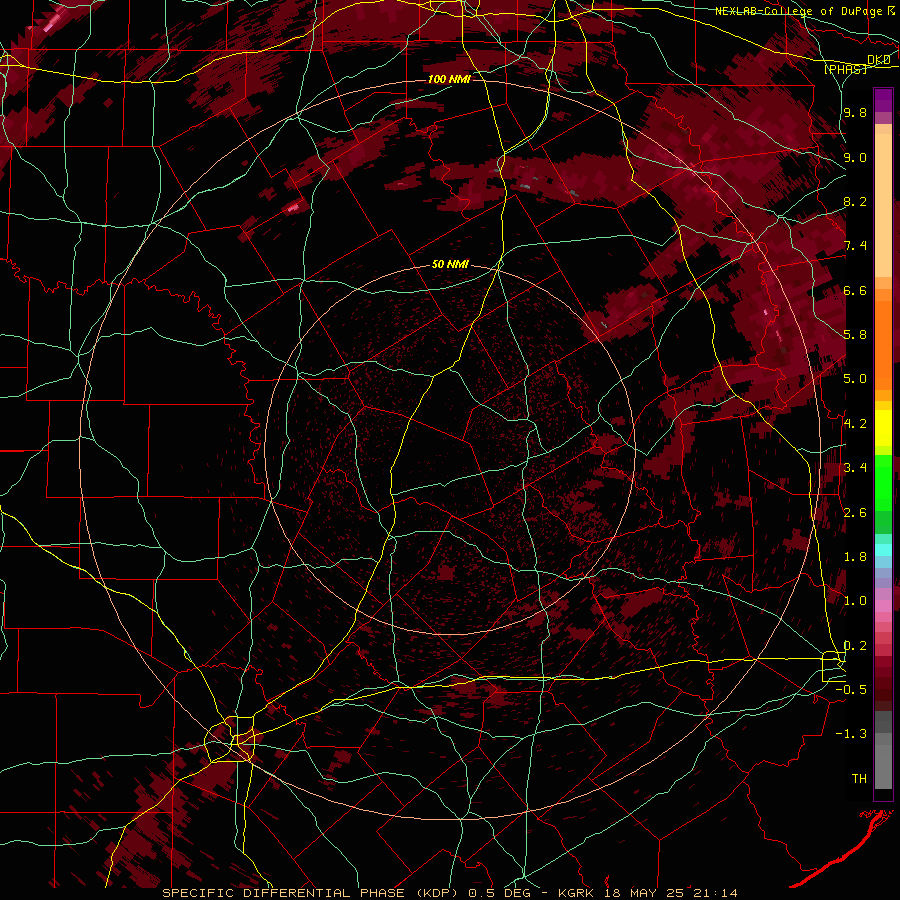Click the -1.3 value on color scale

click(x=851, y=734)
